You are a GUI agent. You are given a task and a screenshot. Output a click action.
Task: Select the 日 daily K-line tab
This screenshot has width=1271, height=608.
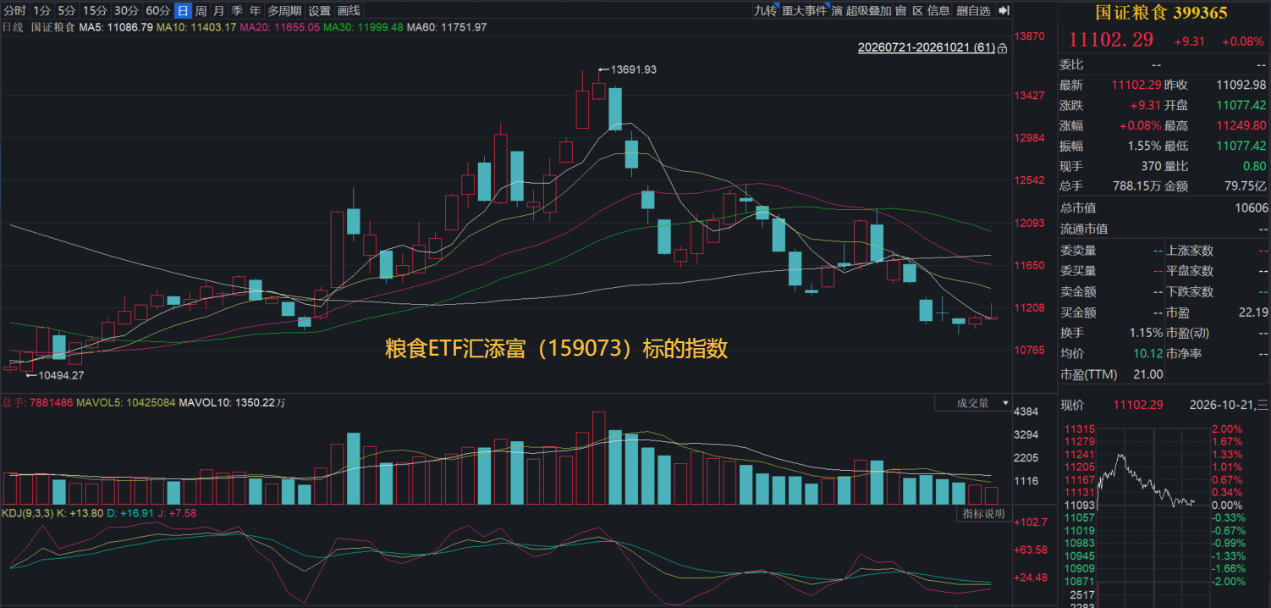[x=182, y=11]
